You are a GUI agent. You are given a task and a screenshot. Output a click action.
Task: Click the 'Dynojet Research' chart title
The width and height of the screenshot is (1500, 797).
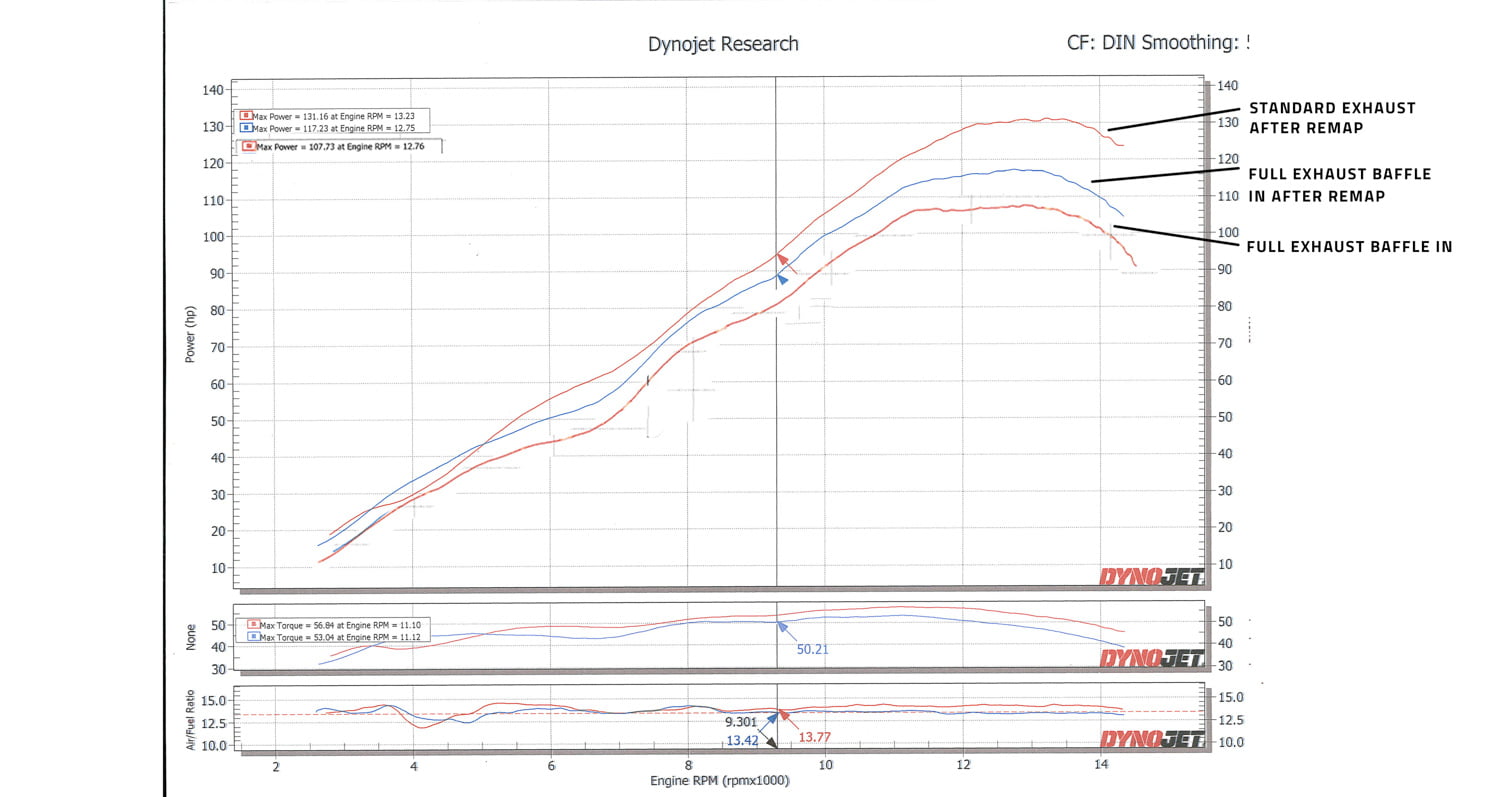click(x=723, y=44)
